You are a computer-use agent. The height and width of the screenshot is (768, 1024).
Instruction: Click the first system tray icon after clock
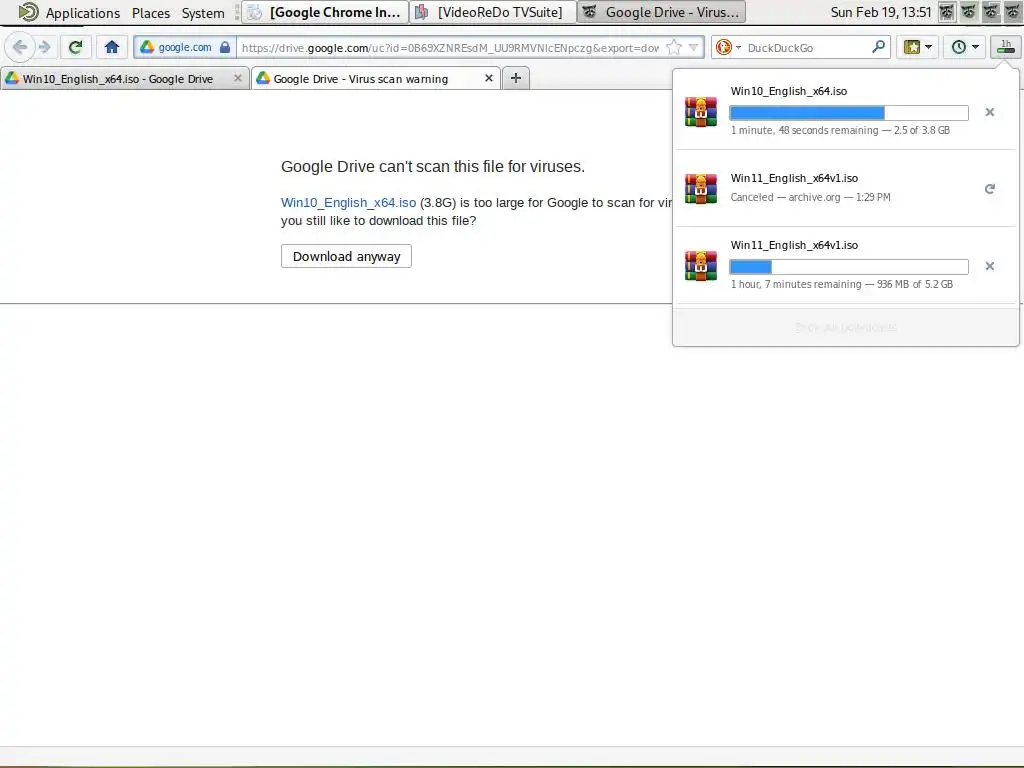click(x=946, y=12)
